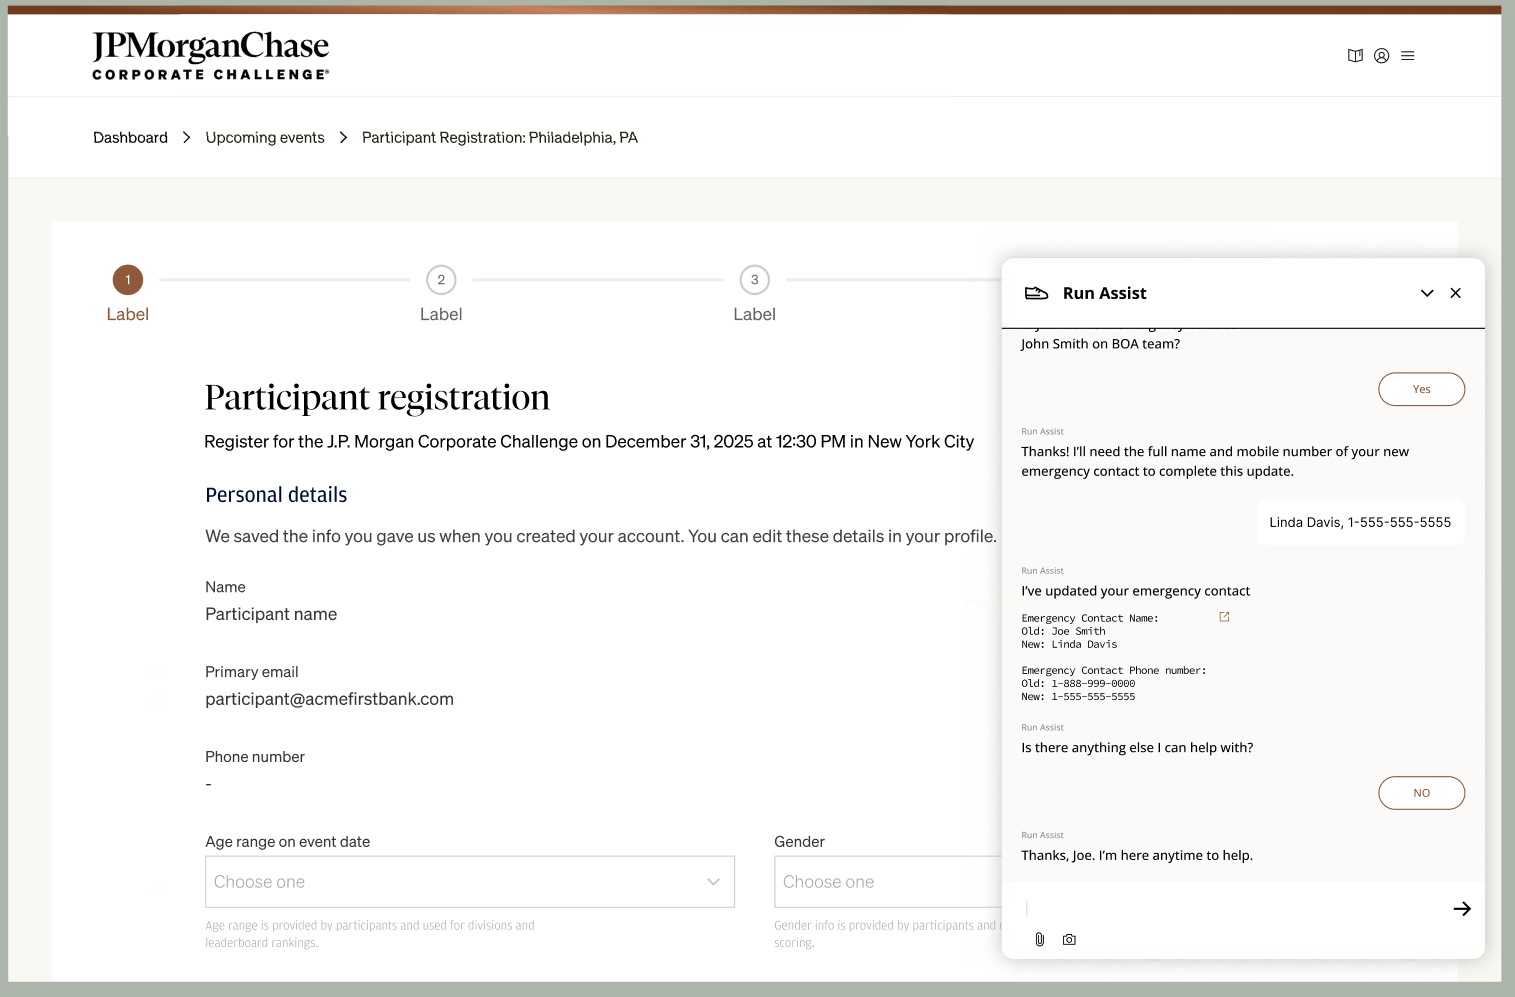The width and height of the screenshot is (1515, 997).
Task: Open the user account profile icon
Action: click(1381, 56)
